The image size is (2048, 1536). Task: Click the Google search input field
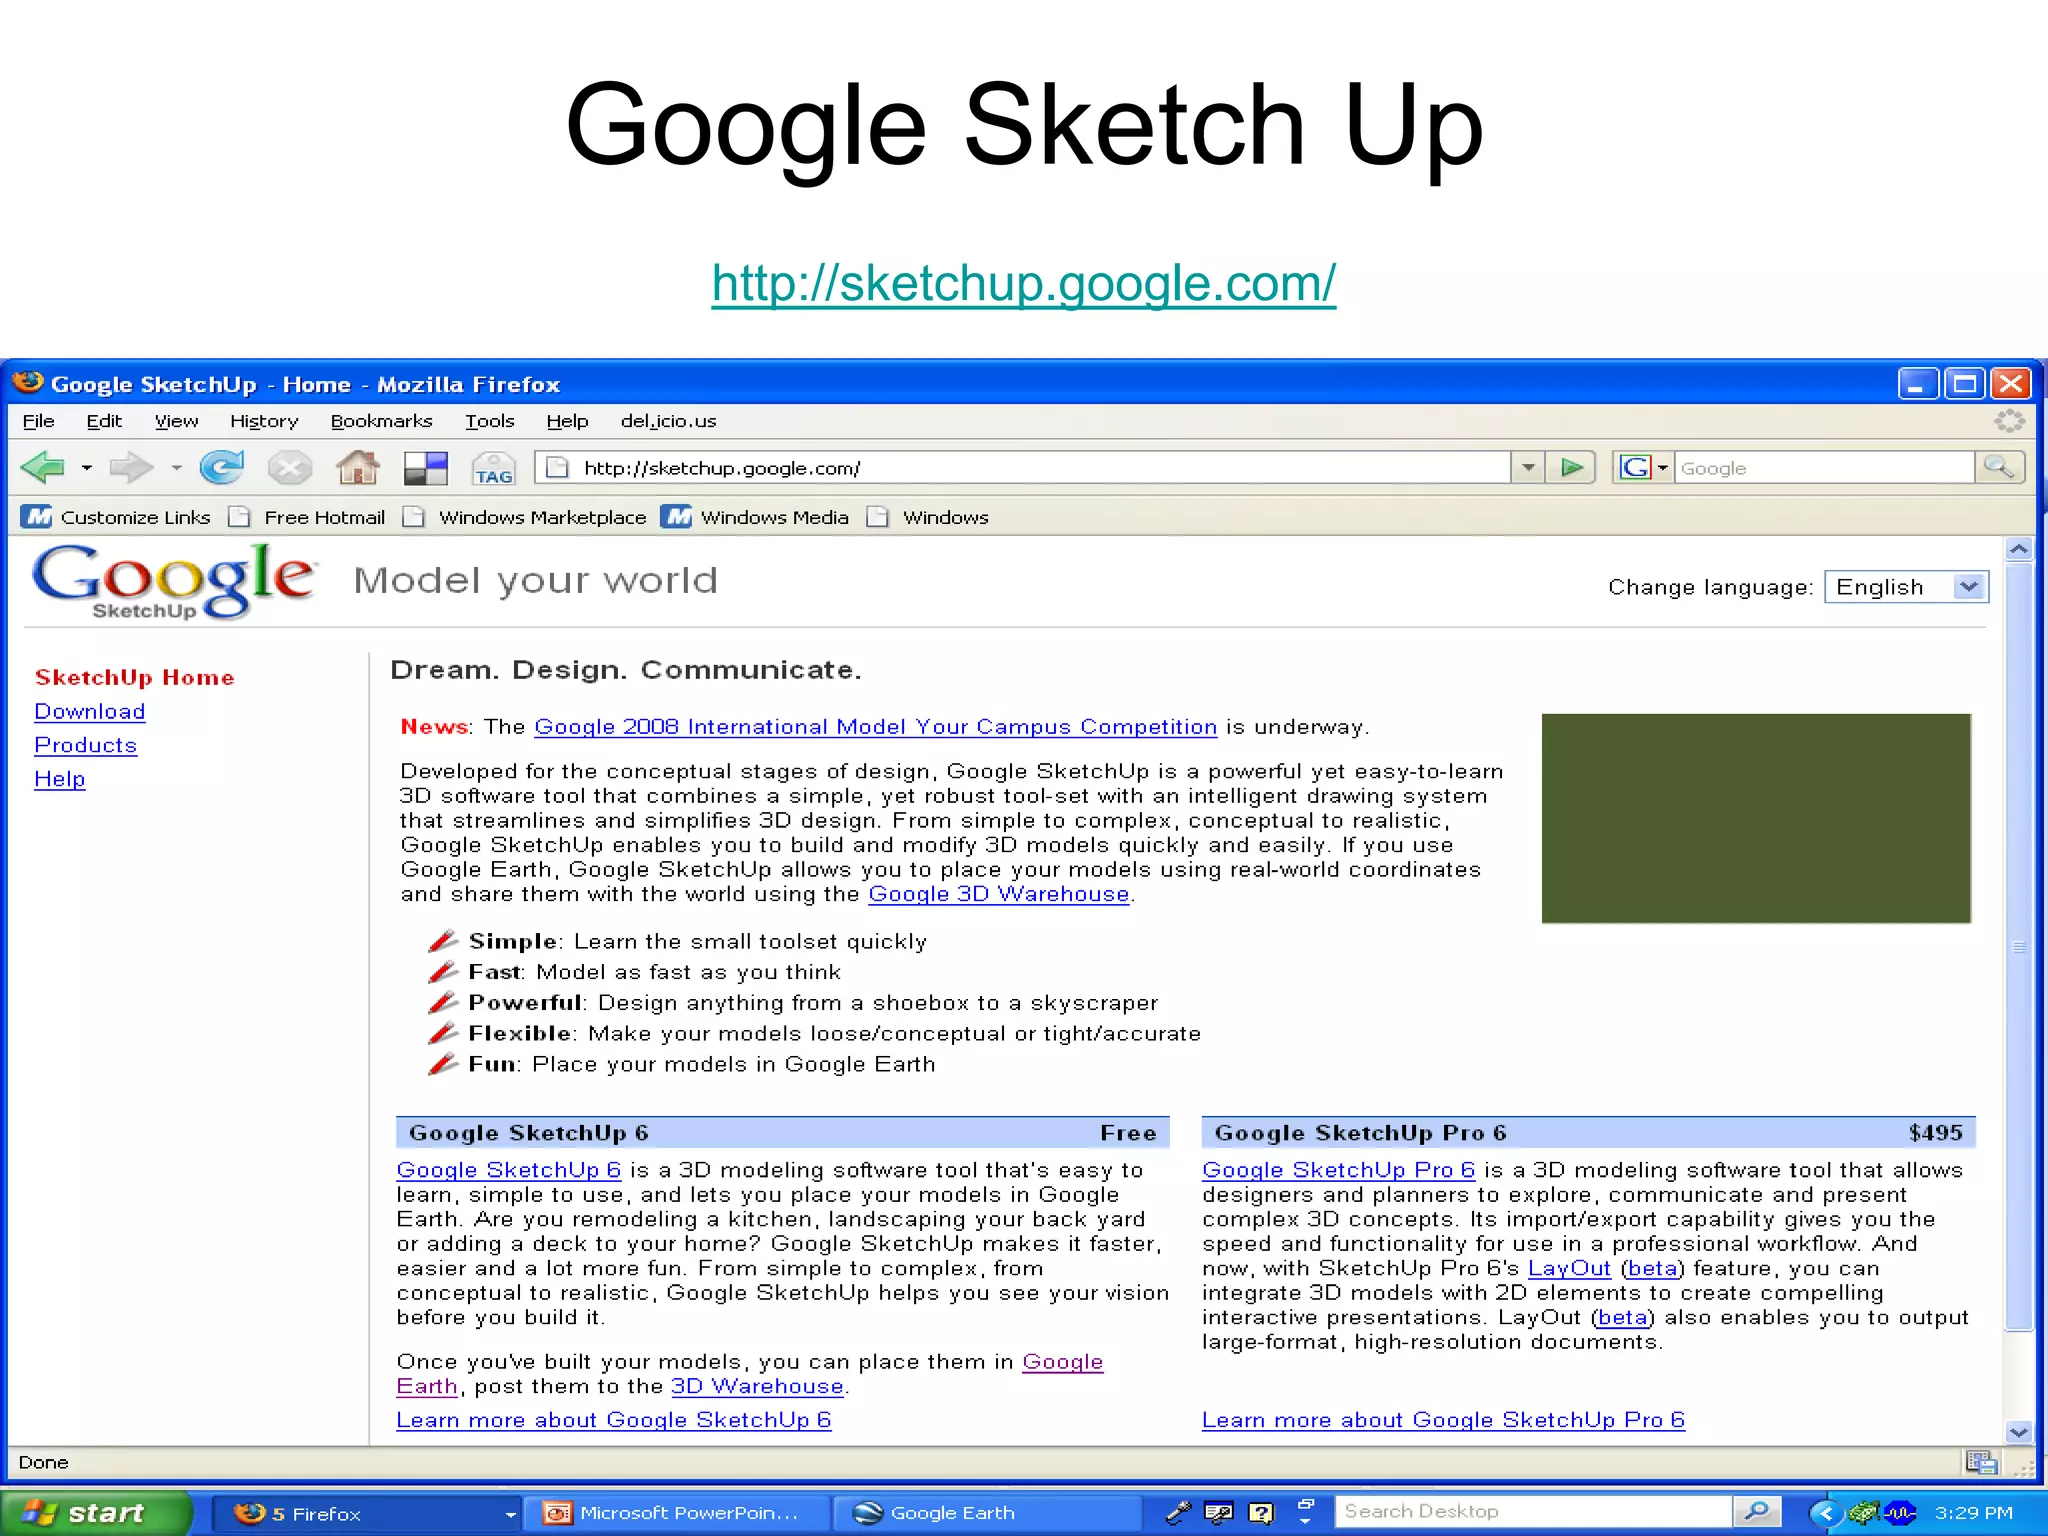[x=1824, y=467]
